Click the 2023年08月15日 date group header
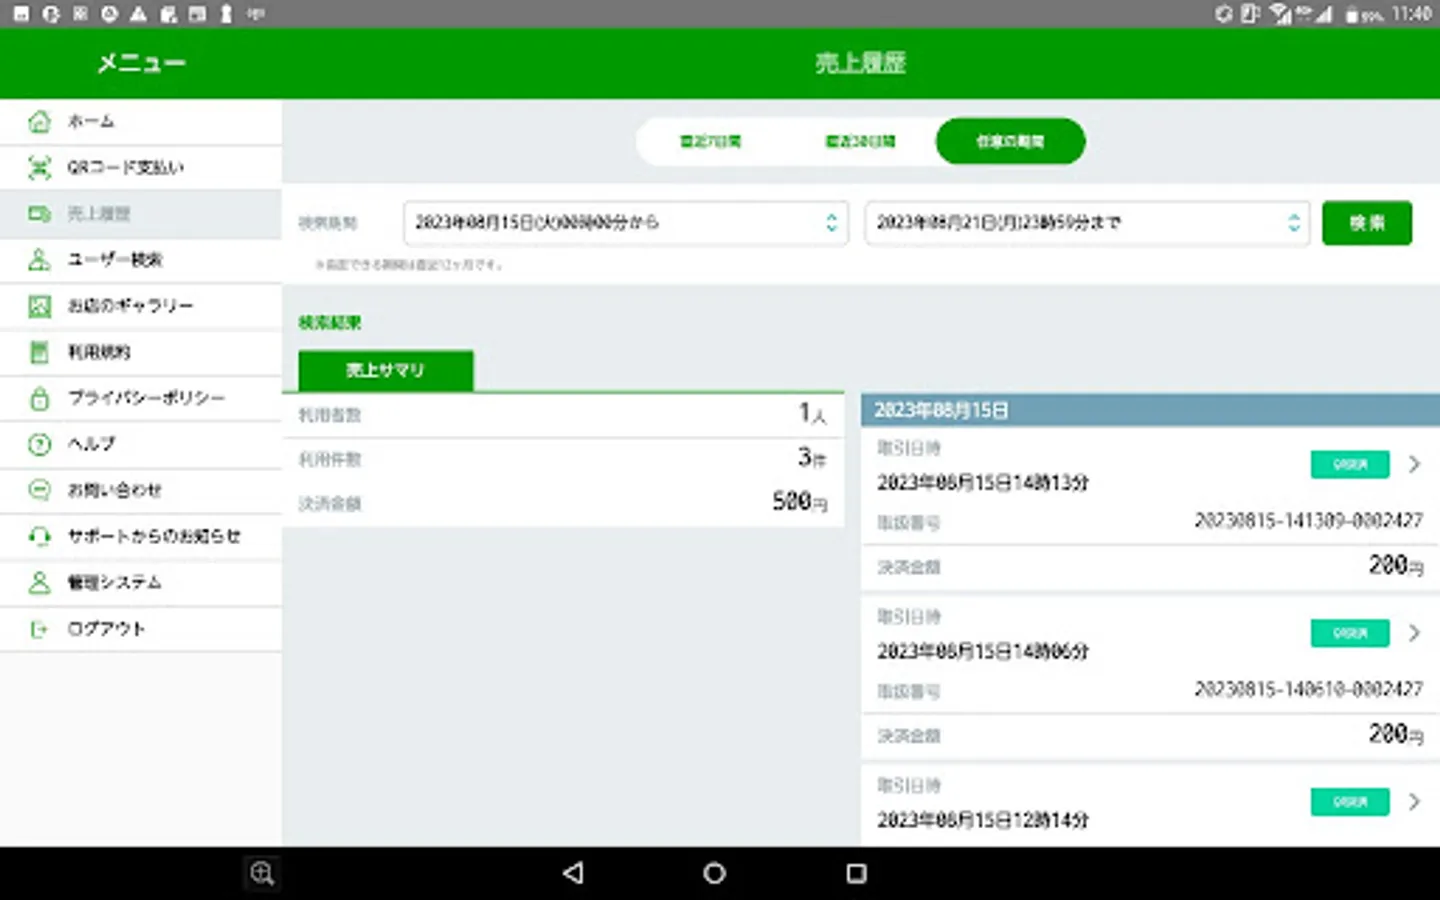Viewport: 1440px width, 900px height. [1150, 410]
